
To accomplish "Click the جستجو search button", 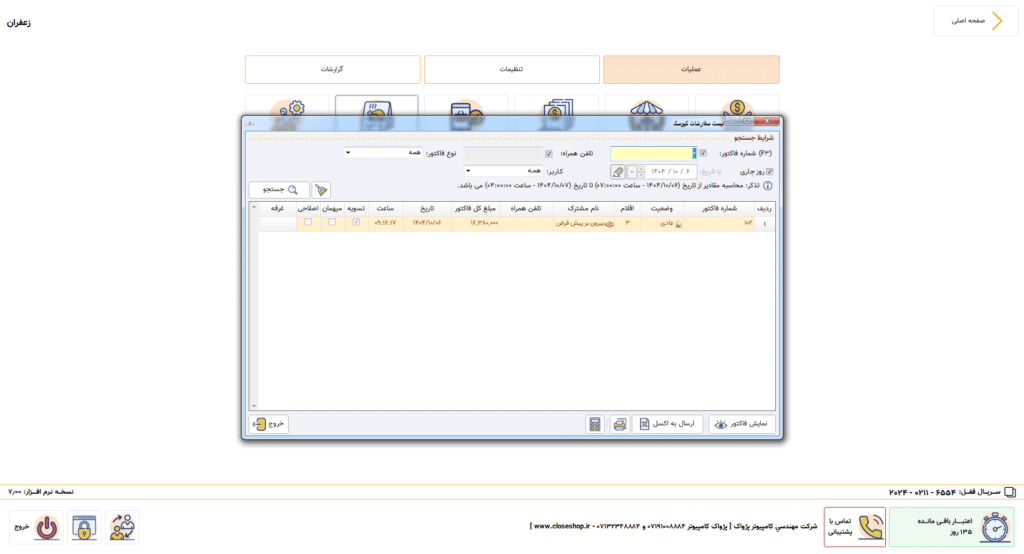I will click(280, 190).
